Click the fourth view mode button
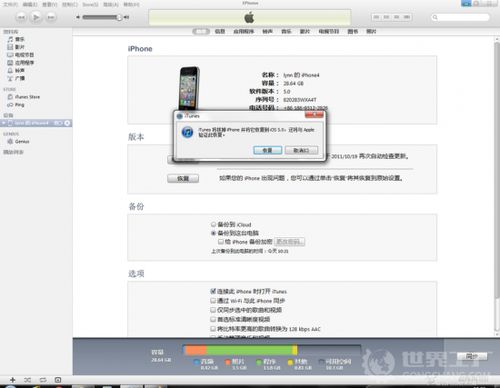500x388 pixels. pos(407,17)
